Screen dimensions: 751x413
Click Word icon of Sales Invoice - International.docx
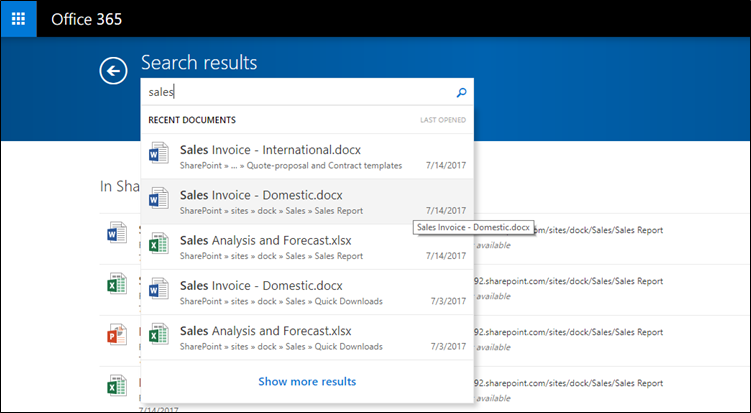159,153
